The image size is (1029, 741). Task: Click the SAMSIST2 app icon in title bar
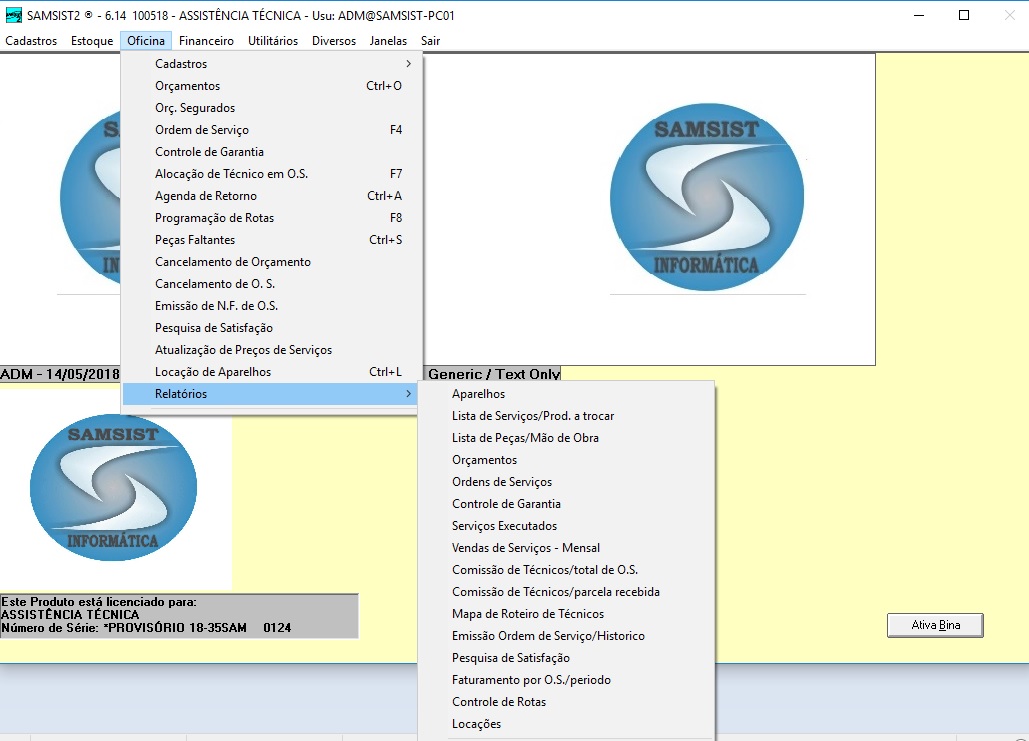[13, 15]
